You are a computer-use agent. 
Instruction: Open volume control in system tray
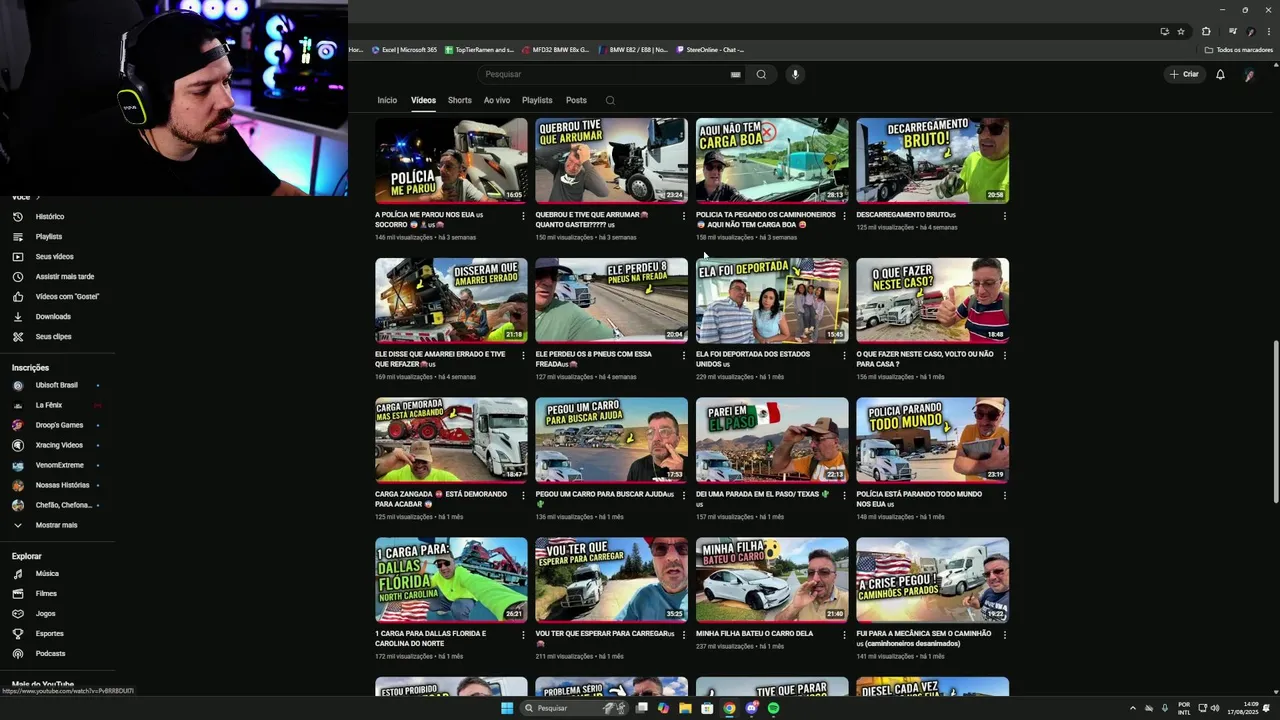(x=1215, y=708)
